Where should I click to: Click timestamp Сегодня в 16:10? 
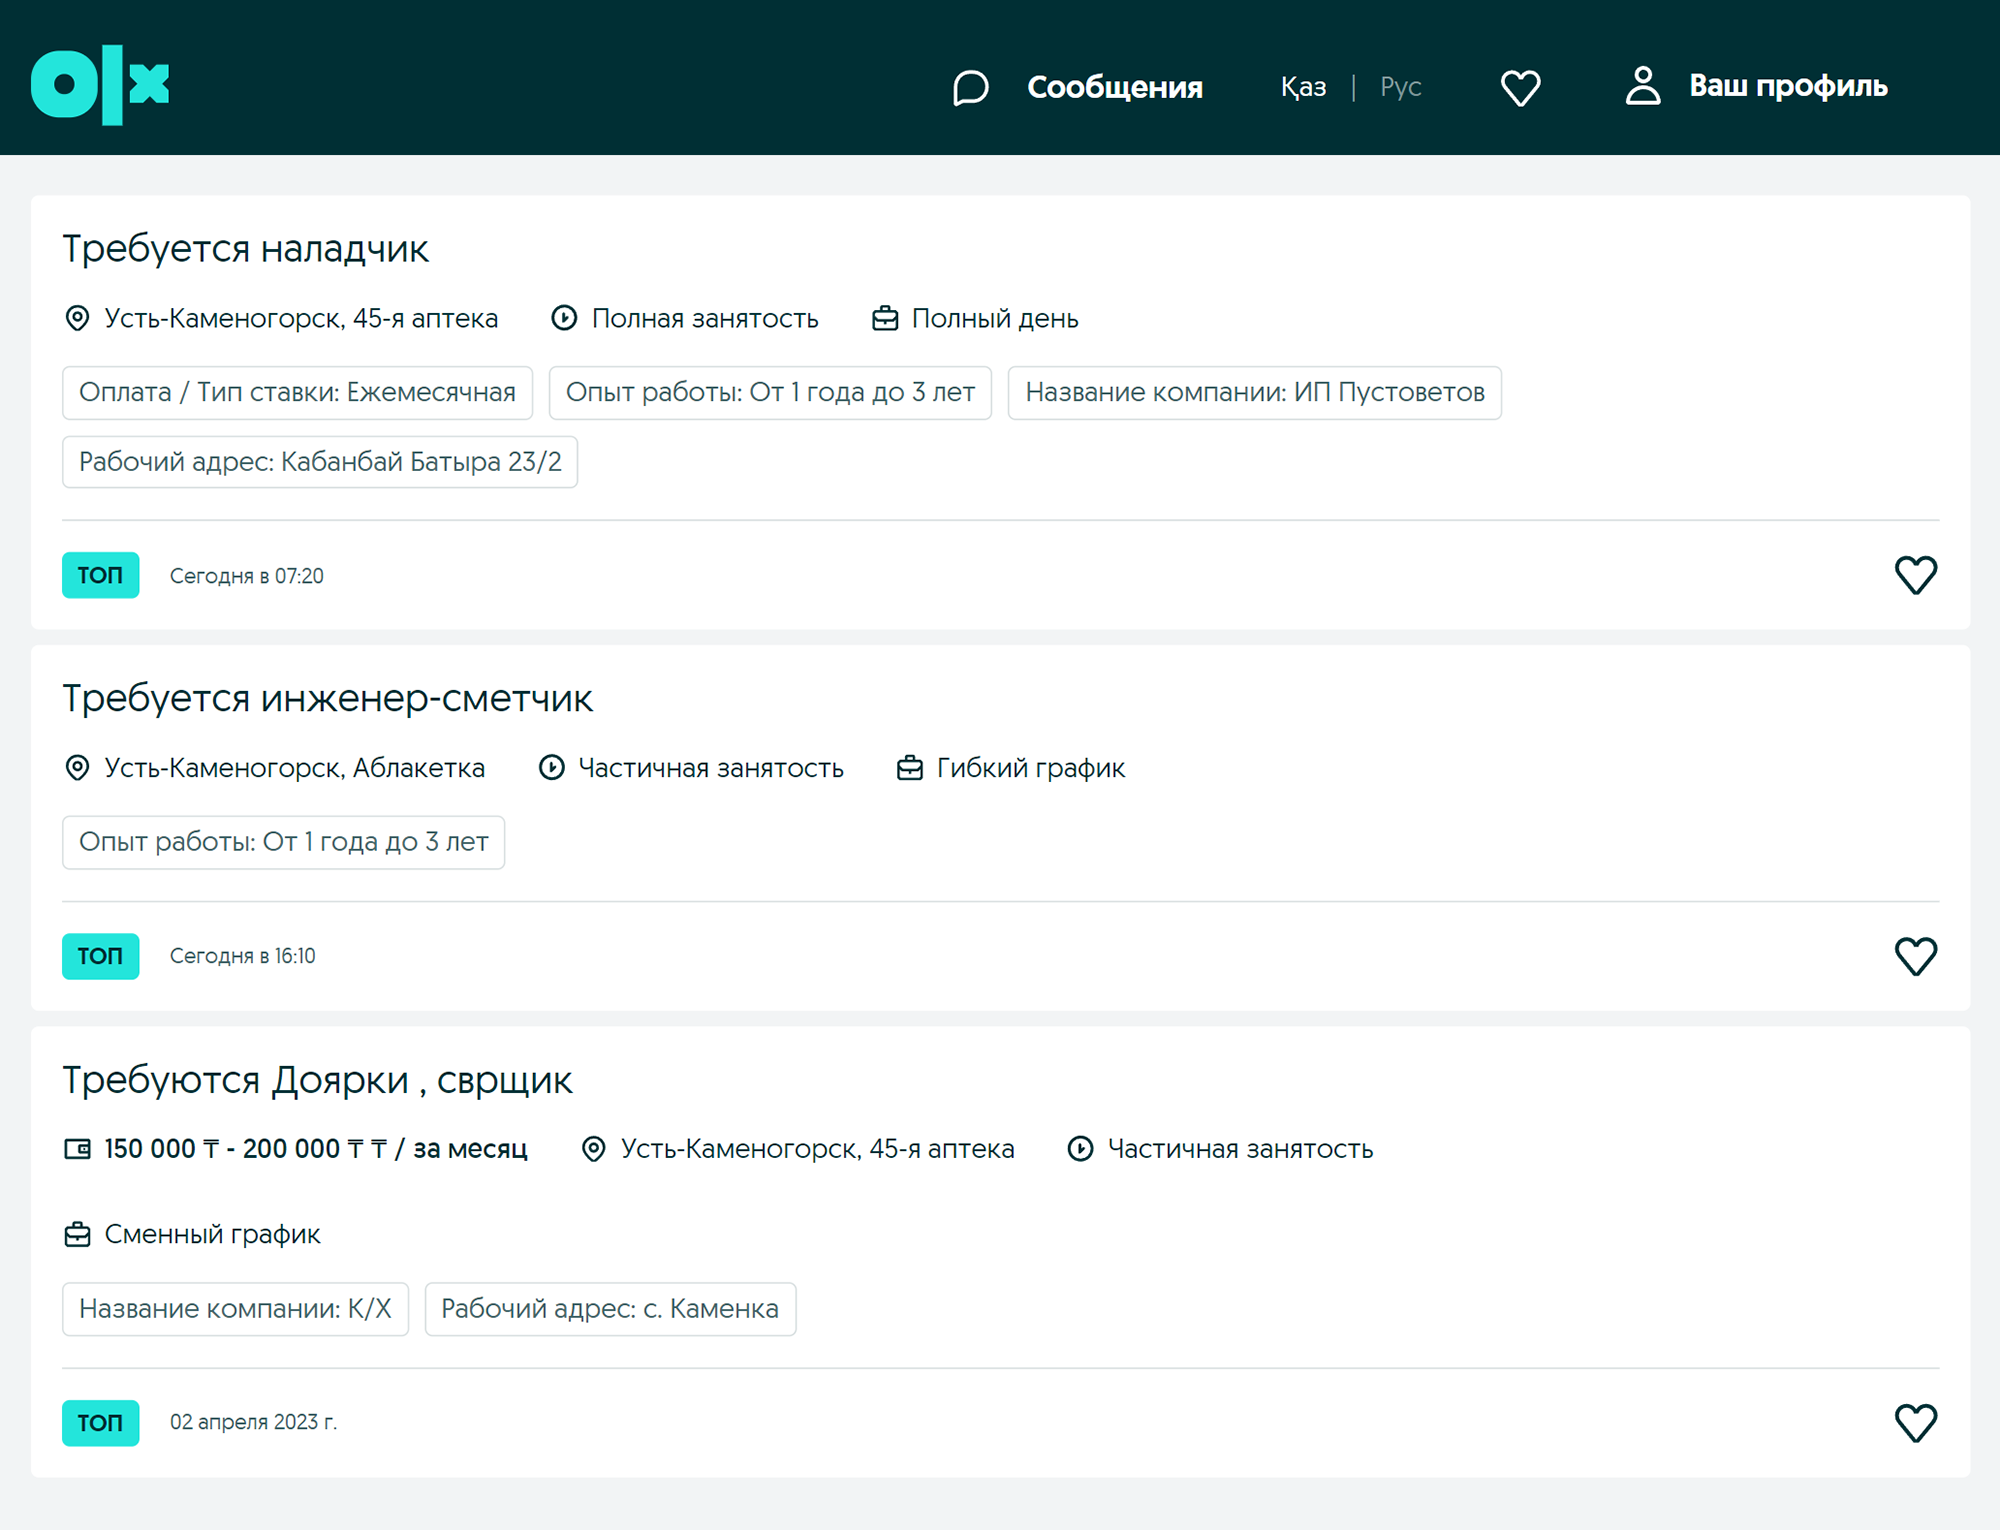coord(242,956)
